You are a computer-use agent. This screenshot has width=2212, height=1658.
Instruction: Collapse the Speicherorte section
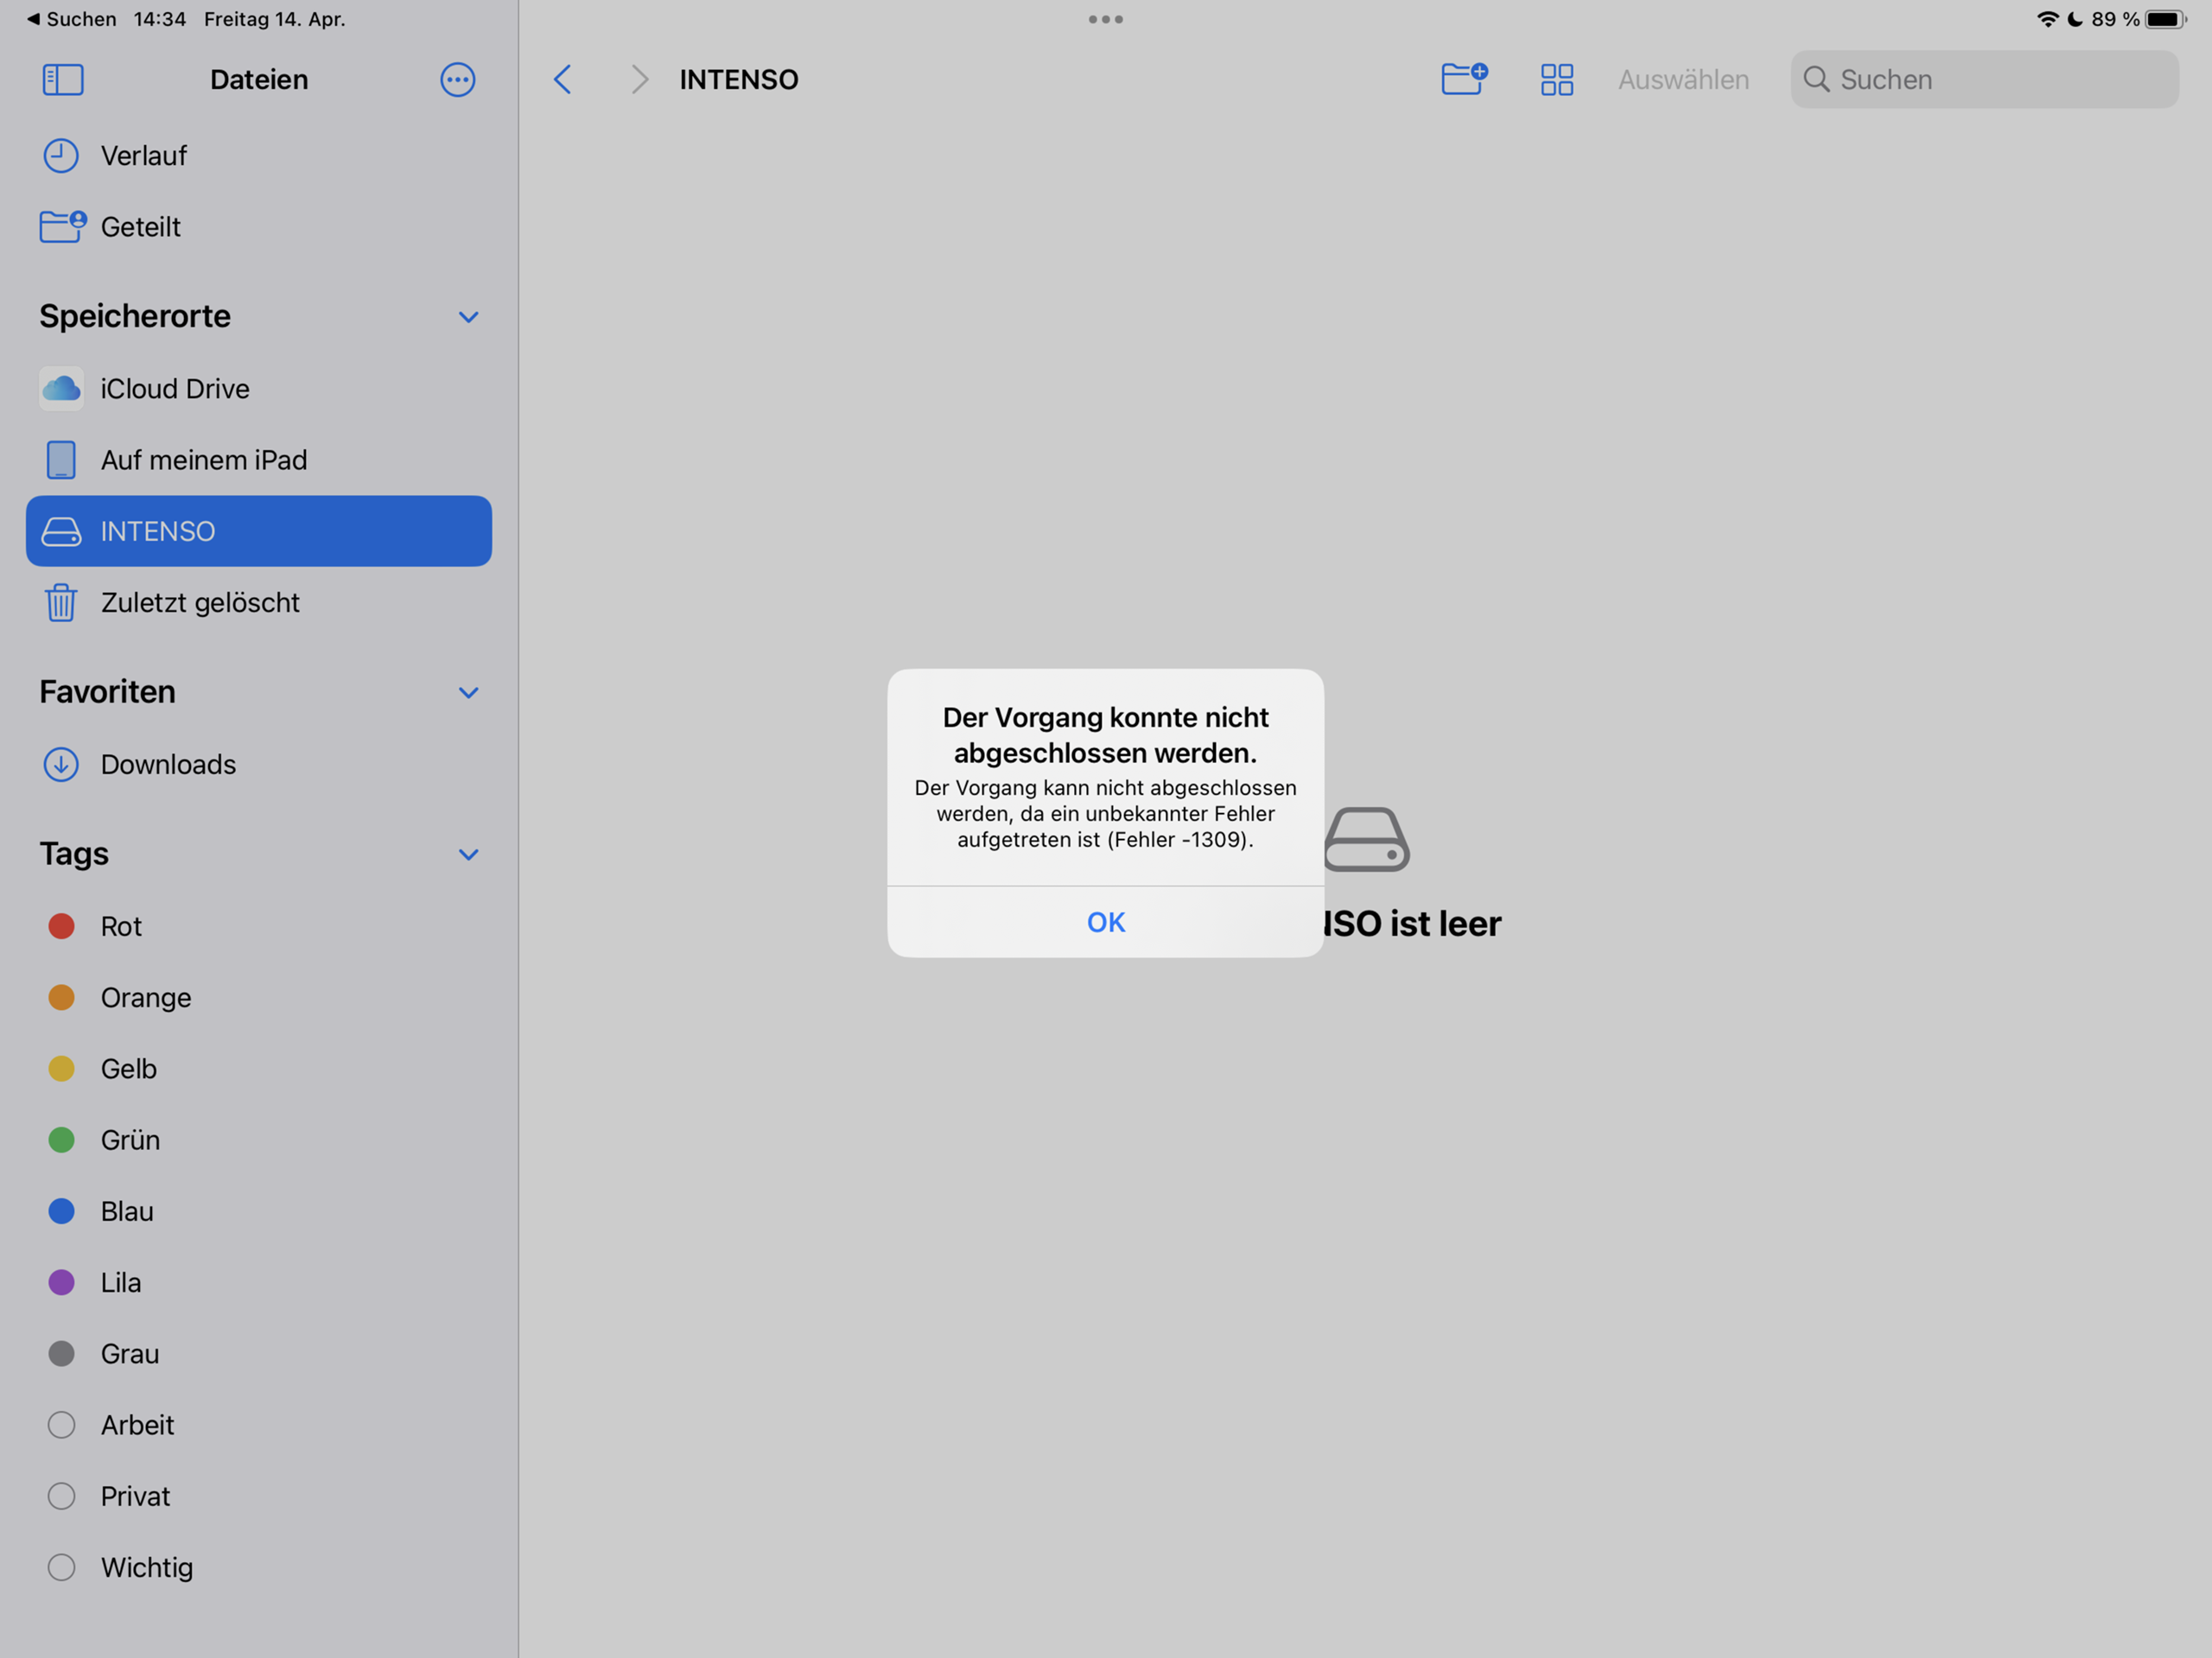tap(468, 317)
